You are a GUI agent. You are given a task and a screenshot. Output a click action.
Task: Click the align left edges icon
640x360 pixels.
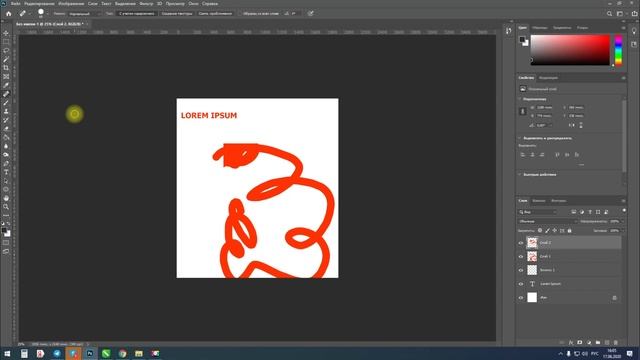[x=523, y=155]
